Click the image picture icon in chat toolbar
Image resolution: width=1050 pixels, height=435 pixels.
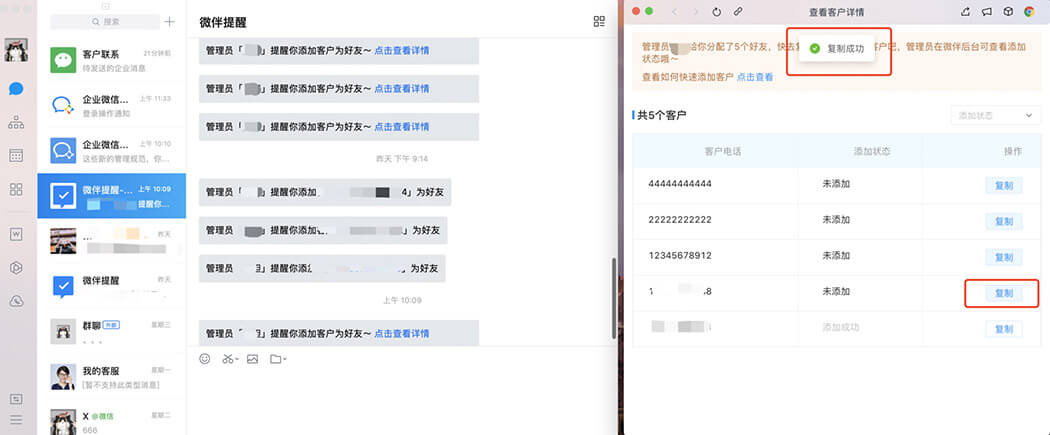point(253,359)
